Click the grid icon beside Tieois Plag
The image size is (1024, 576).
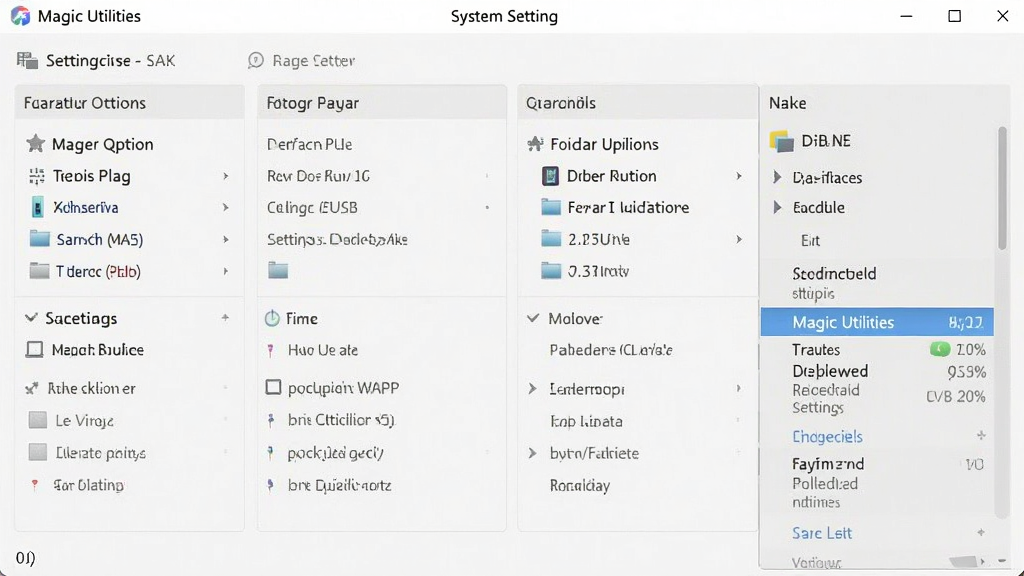[37, 176]
